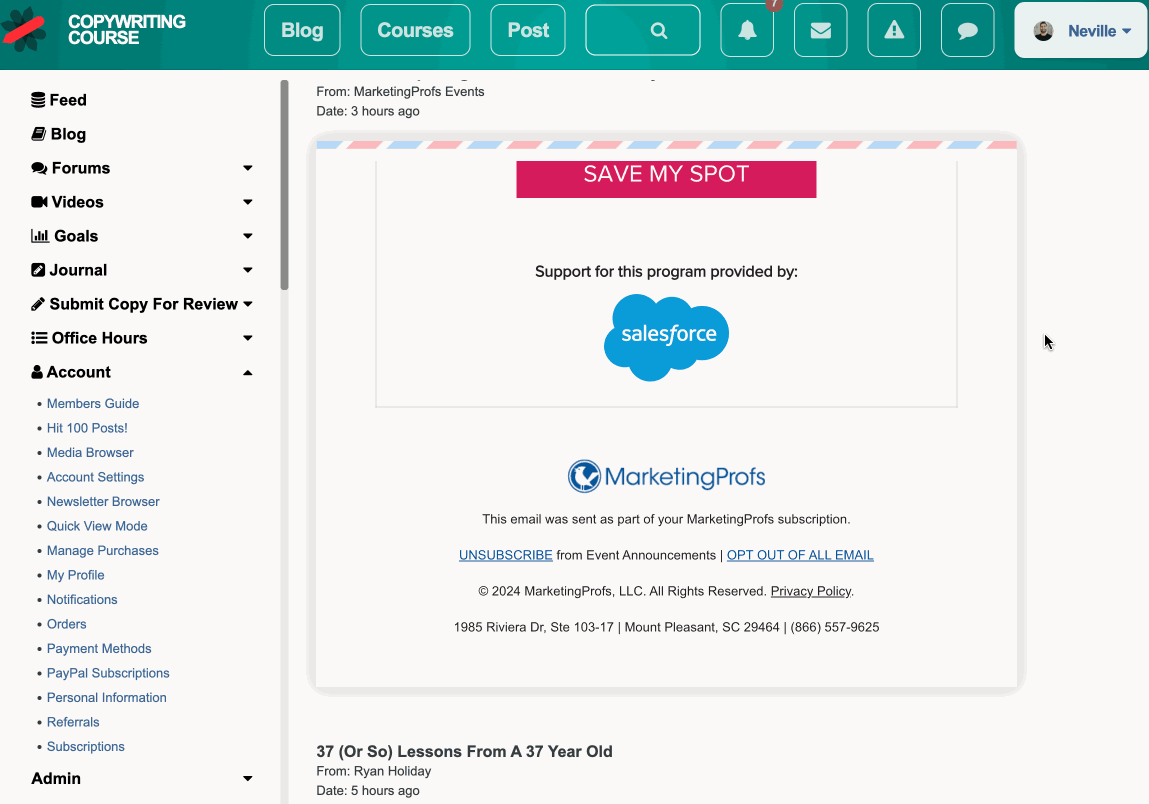The image size is (1149, 804).
Task: Click the Journal edit icon
Action: coord(38,270)
